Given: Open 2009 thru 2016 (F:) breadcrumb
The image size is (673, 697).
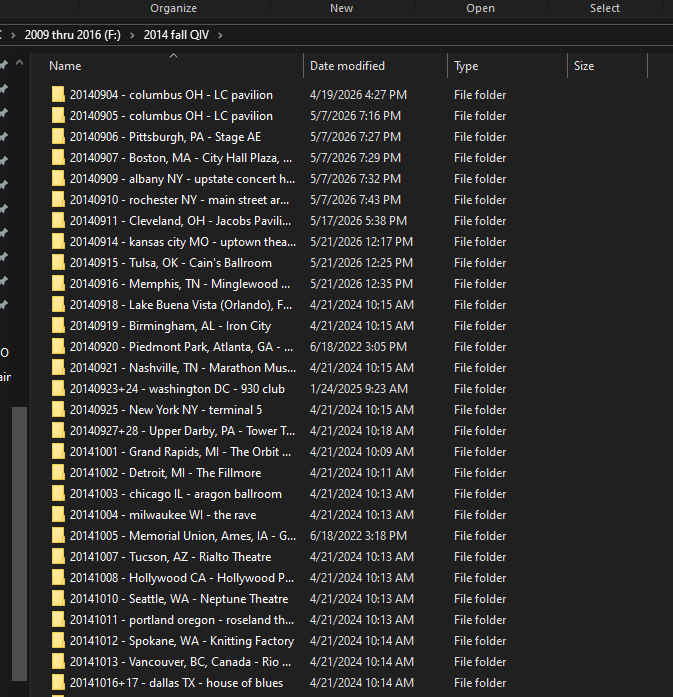Looking at the screenshot, I should 72,35.
